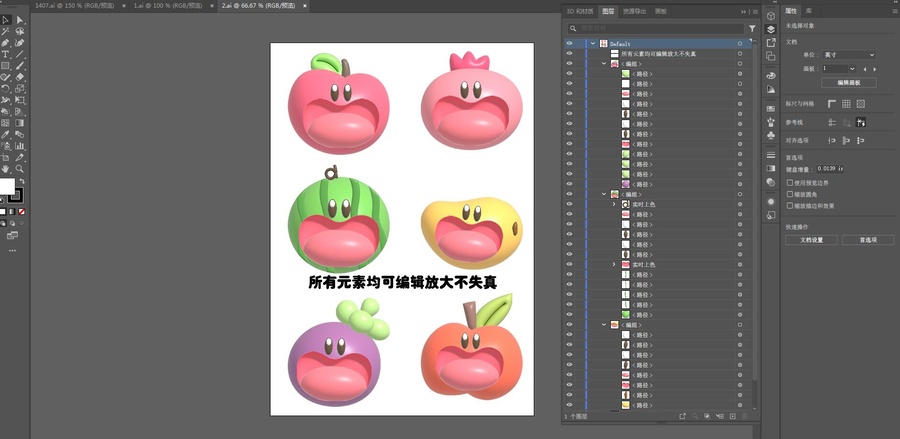Viewport: 900px width, 439px height.
Task: Switch to 库 tab in Properties
Action: point(809,11)
